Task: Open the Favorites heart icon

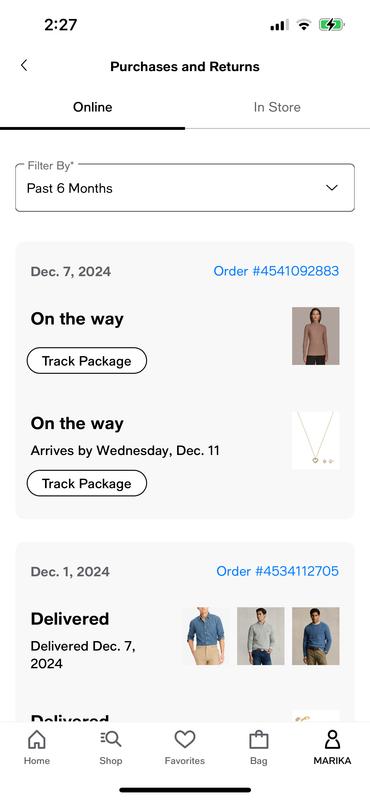Action: coord(185,739)
